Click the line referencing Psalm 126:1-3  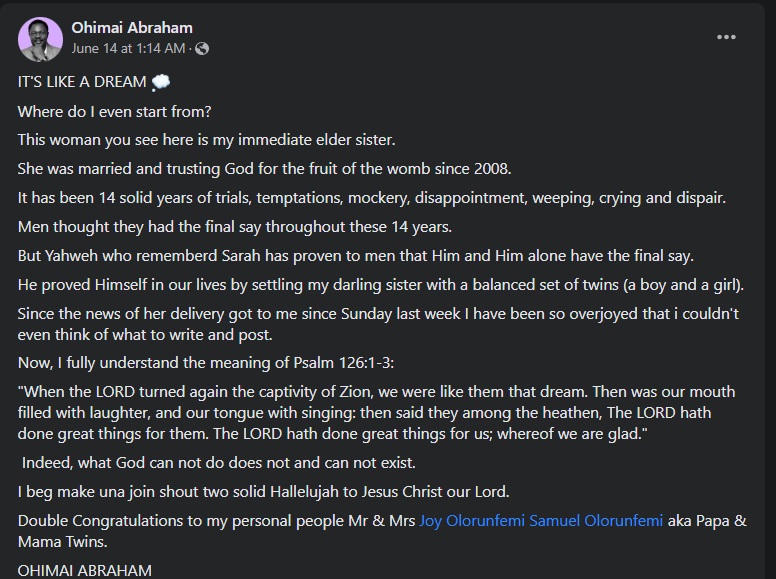(x=206, y=363)
